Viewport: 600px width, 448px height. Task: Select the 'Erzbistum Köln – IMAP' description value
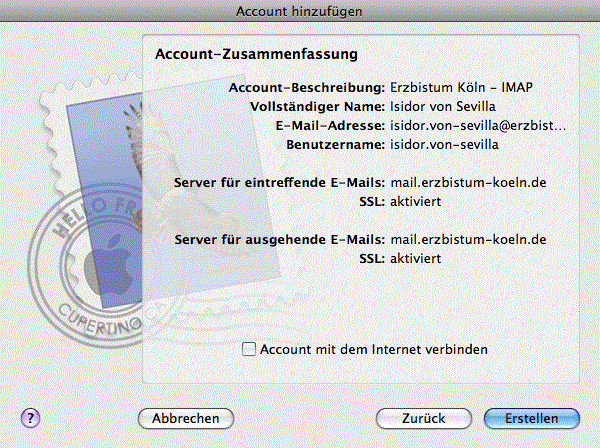pyautogui.click(x=461, y=88)
